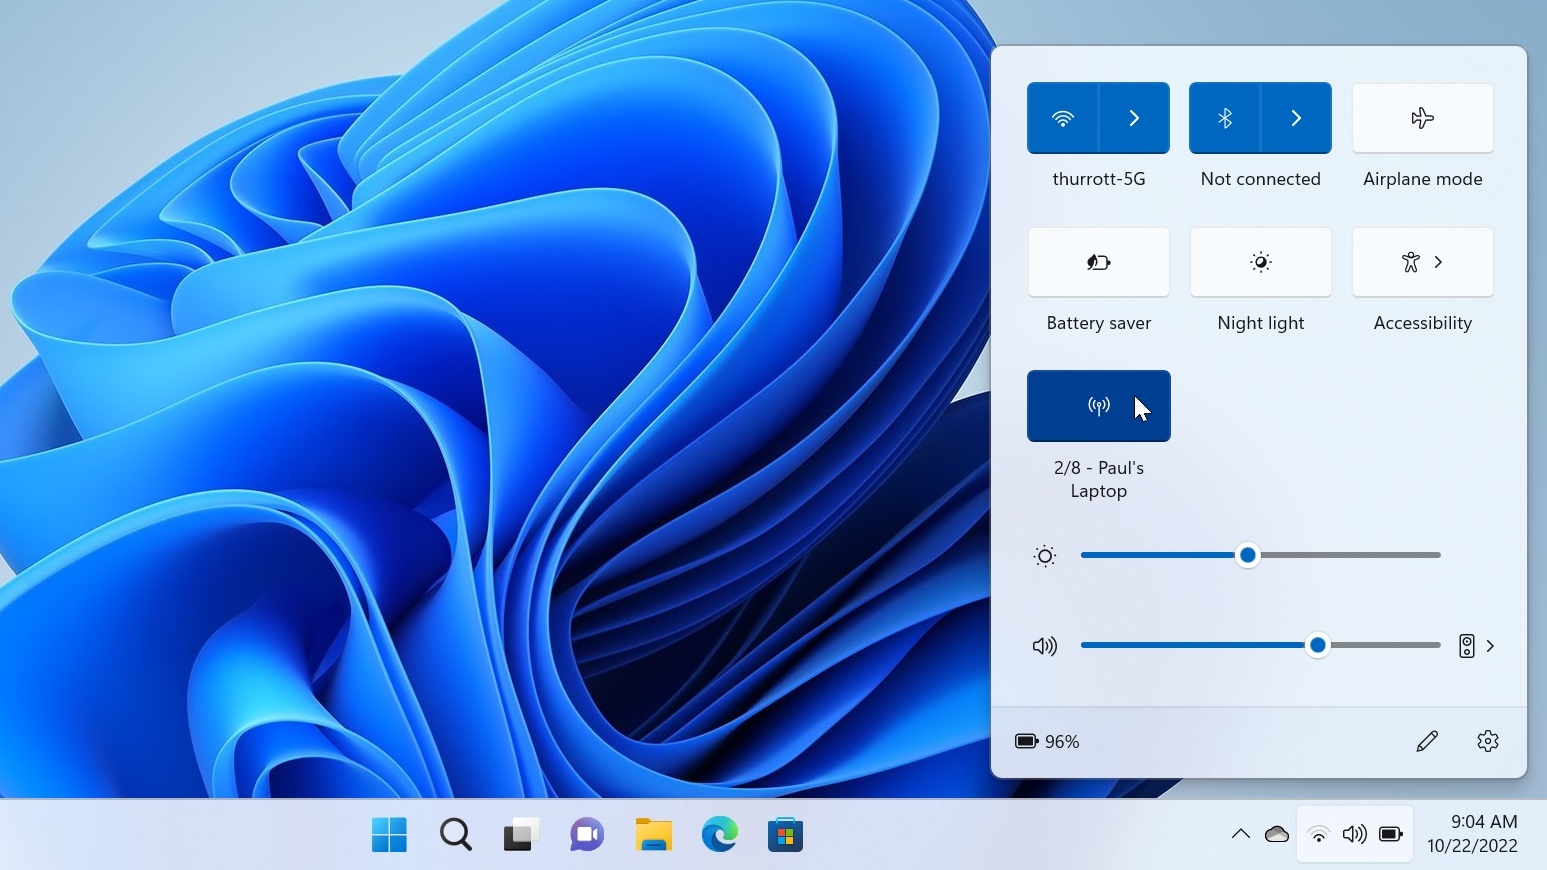Turn on Night light
The image size is (1547, 870).
1260,262
